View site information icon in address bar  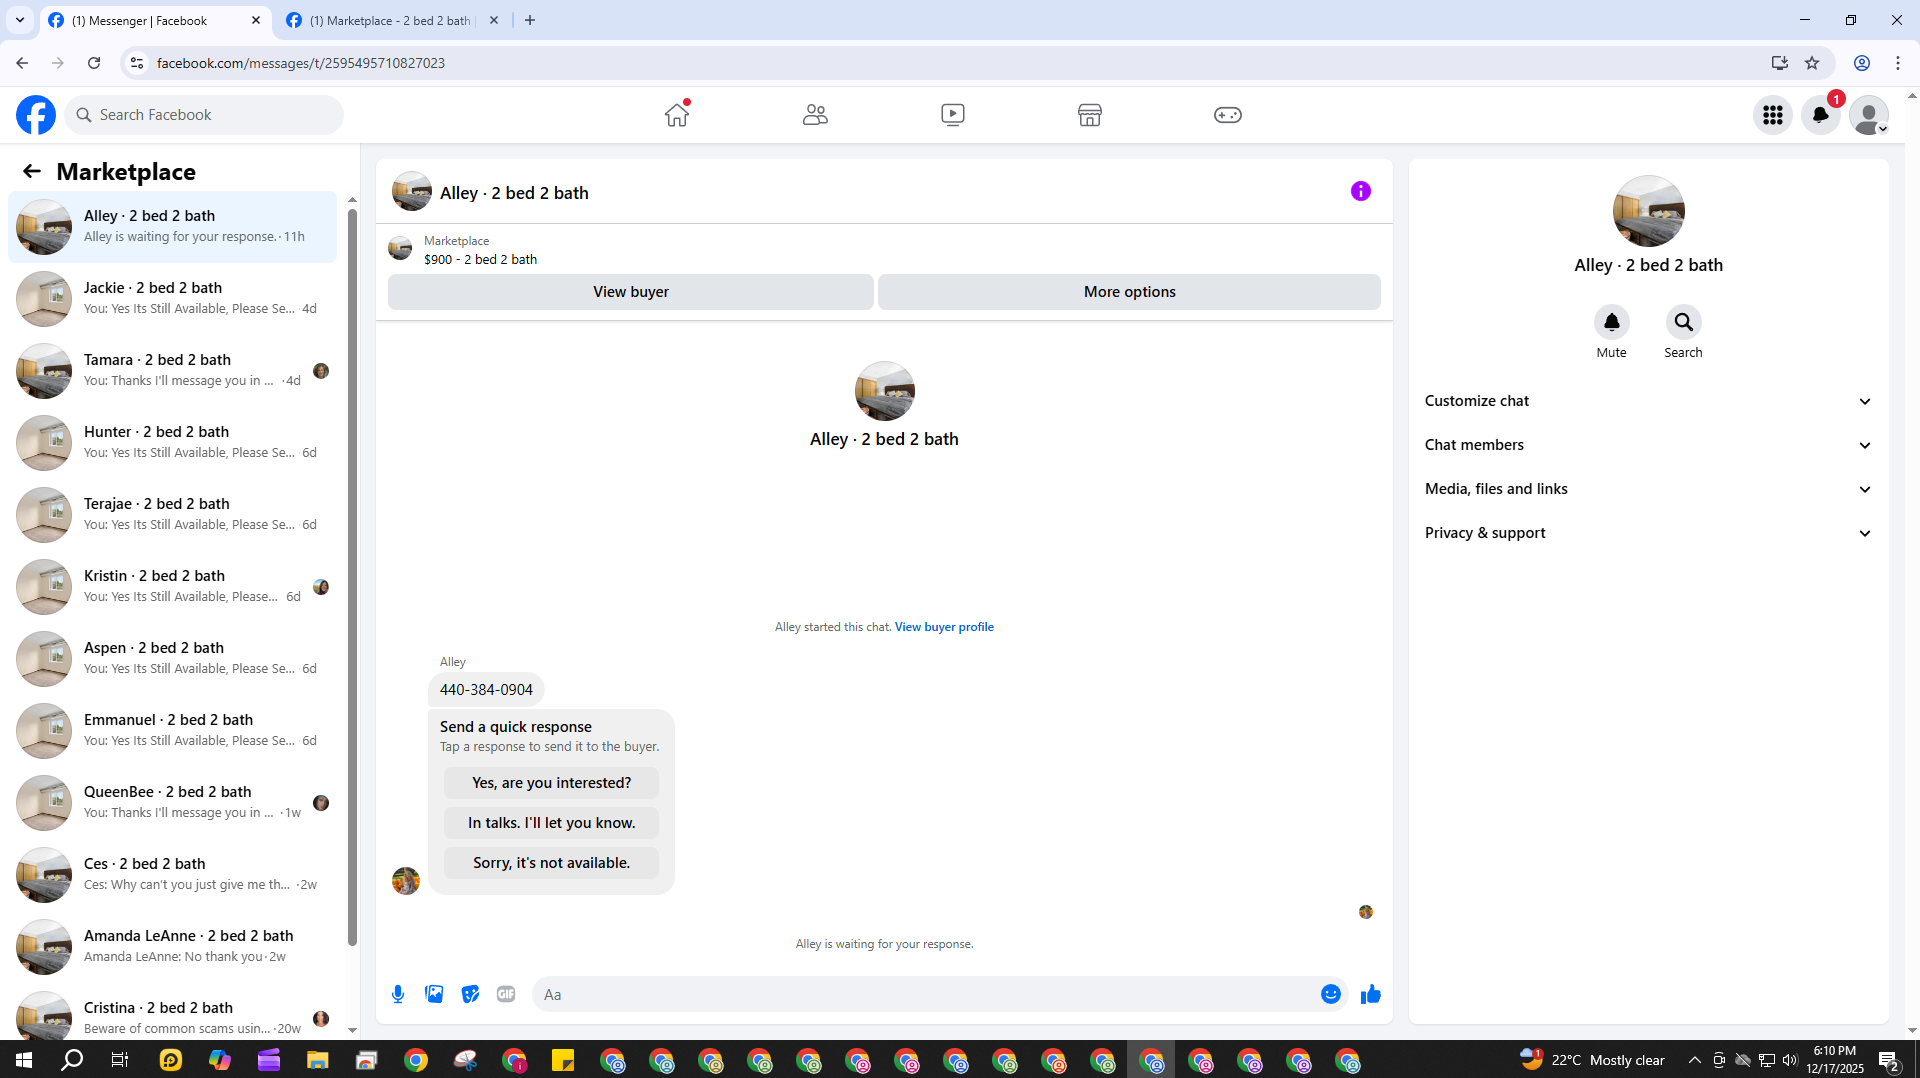tap(137, 63)
